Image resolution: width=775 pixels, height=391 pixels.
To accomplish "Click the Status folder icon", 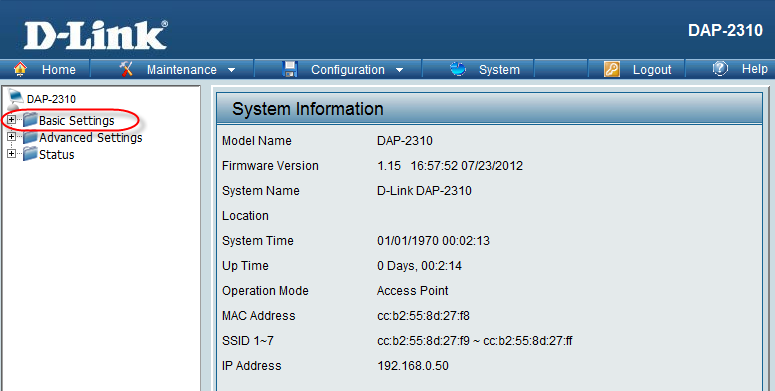I will click(30, 154).
